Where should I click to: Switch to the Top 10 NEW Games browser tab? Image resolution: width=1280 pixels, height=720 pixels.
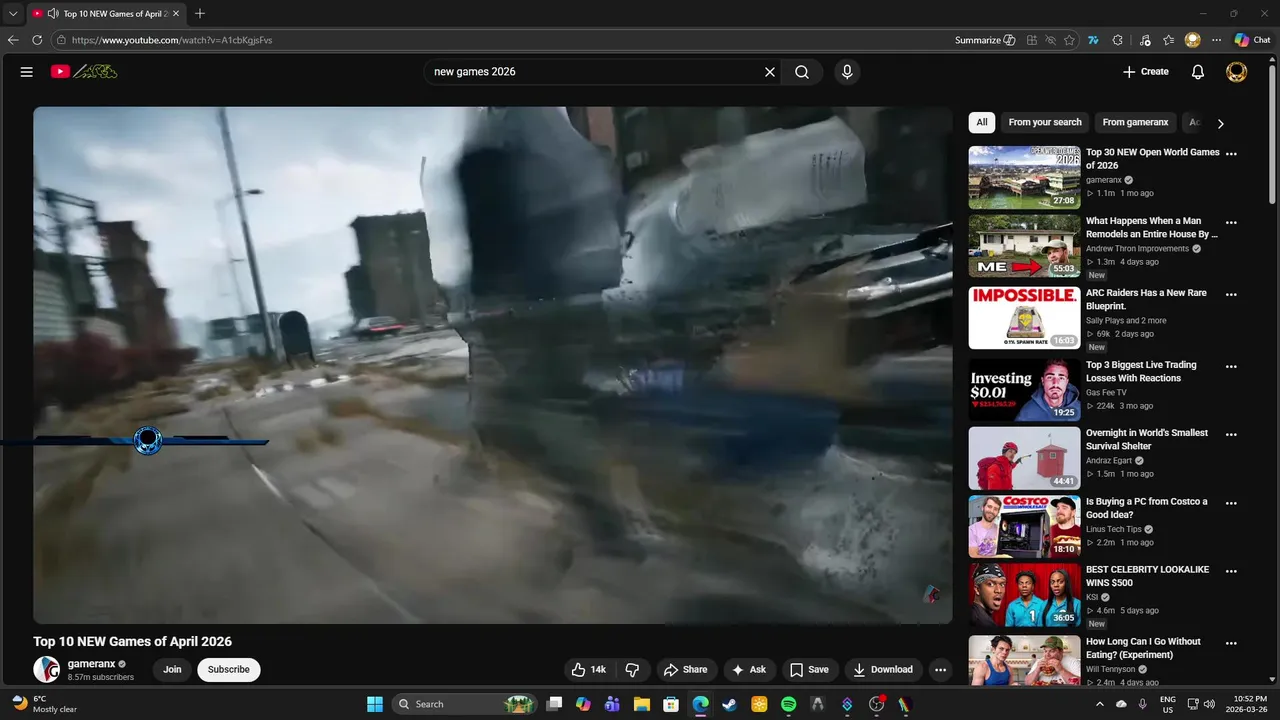pyautogui.click(x=106, y=14)
